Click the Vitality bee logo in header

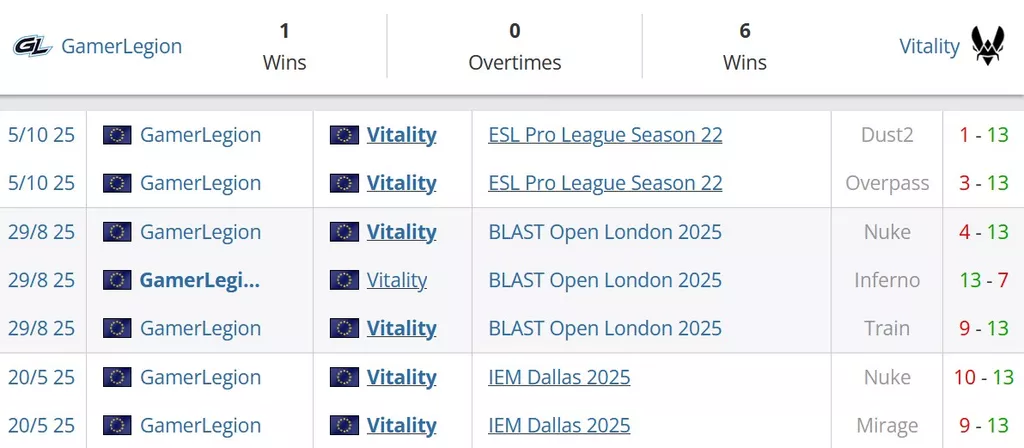(988, 46)
